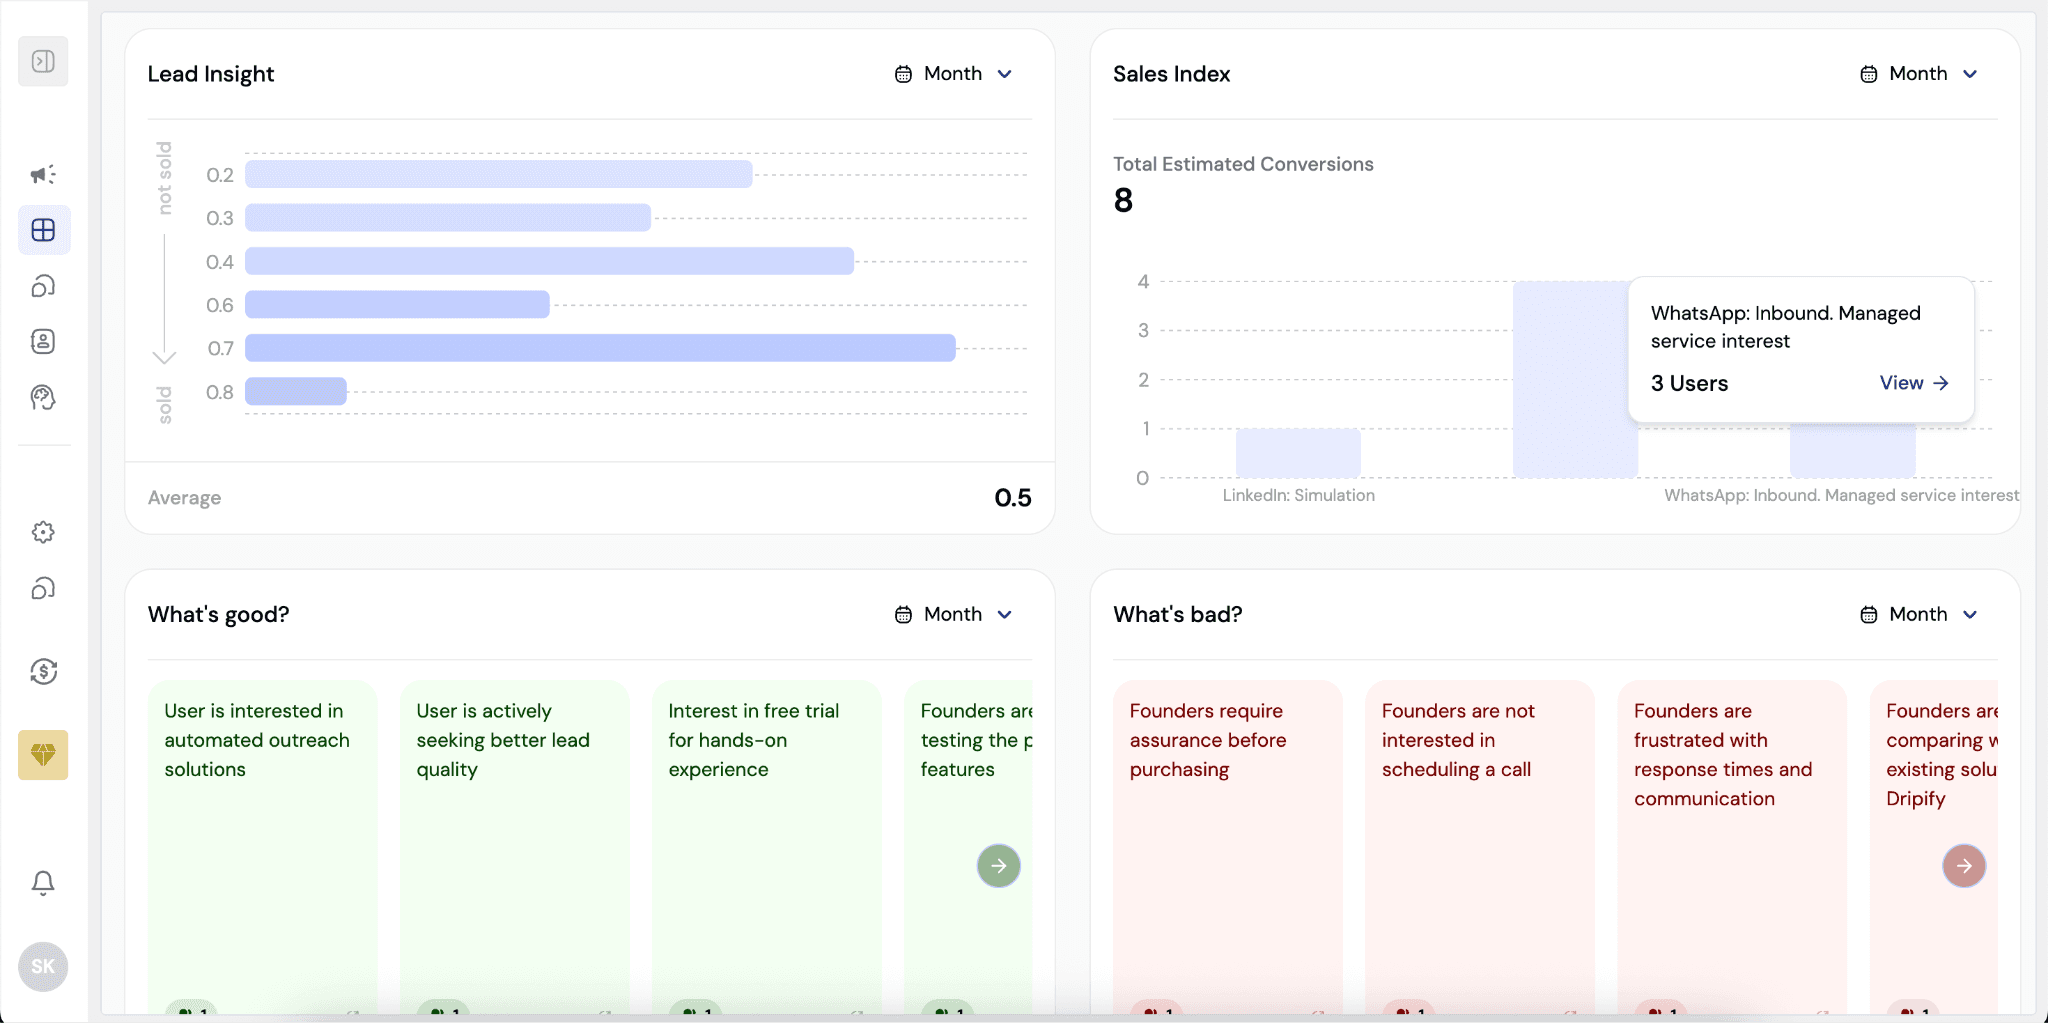
Task: Click the calendar icon beside Sales Index Month filter
Action: [1868, 73]
